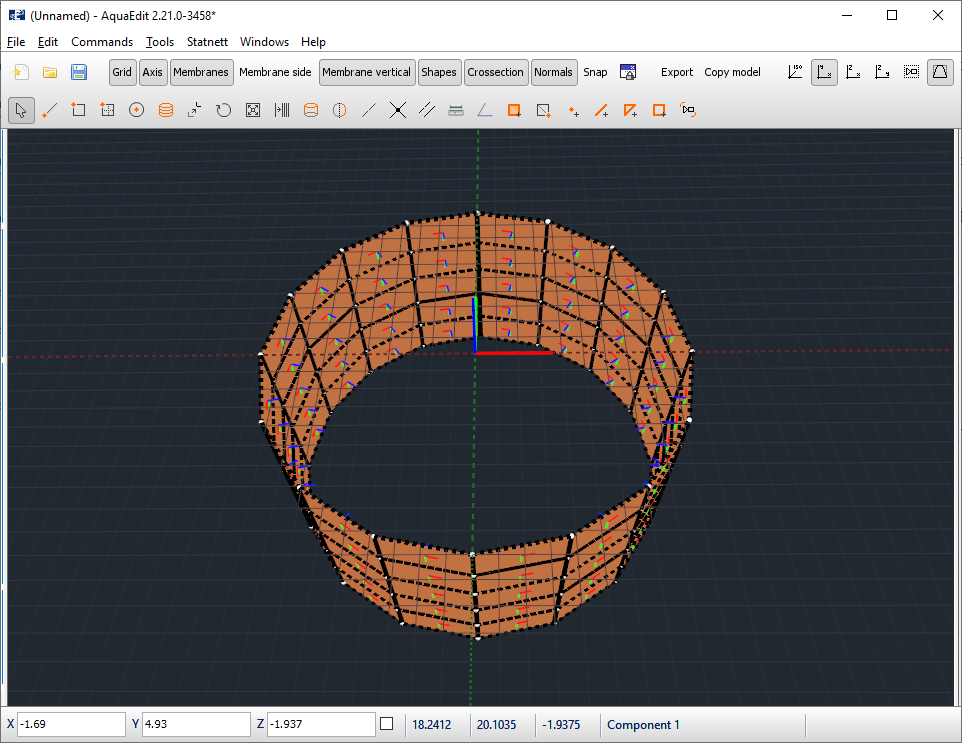Image resolution: width=962 pixels, height=743 pixels.
Task: Toggle Membranes visibility
Action: coord(201,72)
